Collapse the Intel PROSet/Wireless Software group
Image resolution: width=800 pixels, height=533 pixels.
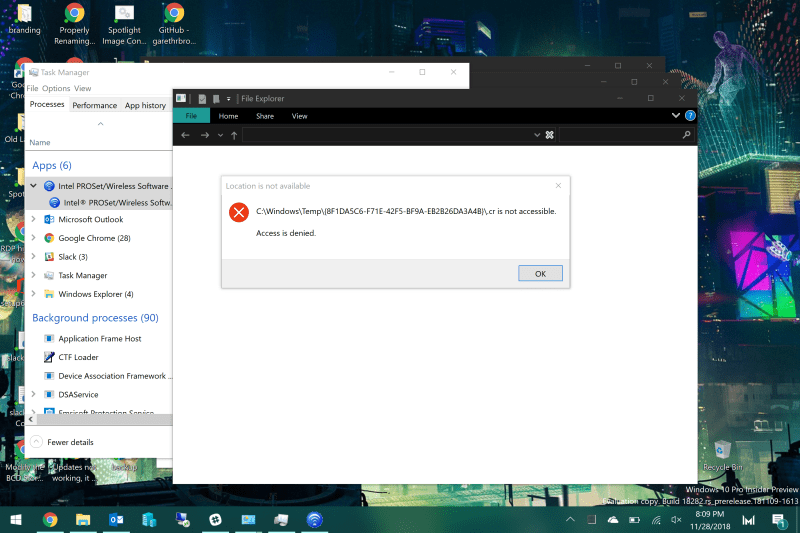pos(33,186)
